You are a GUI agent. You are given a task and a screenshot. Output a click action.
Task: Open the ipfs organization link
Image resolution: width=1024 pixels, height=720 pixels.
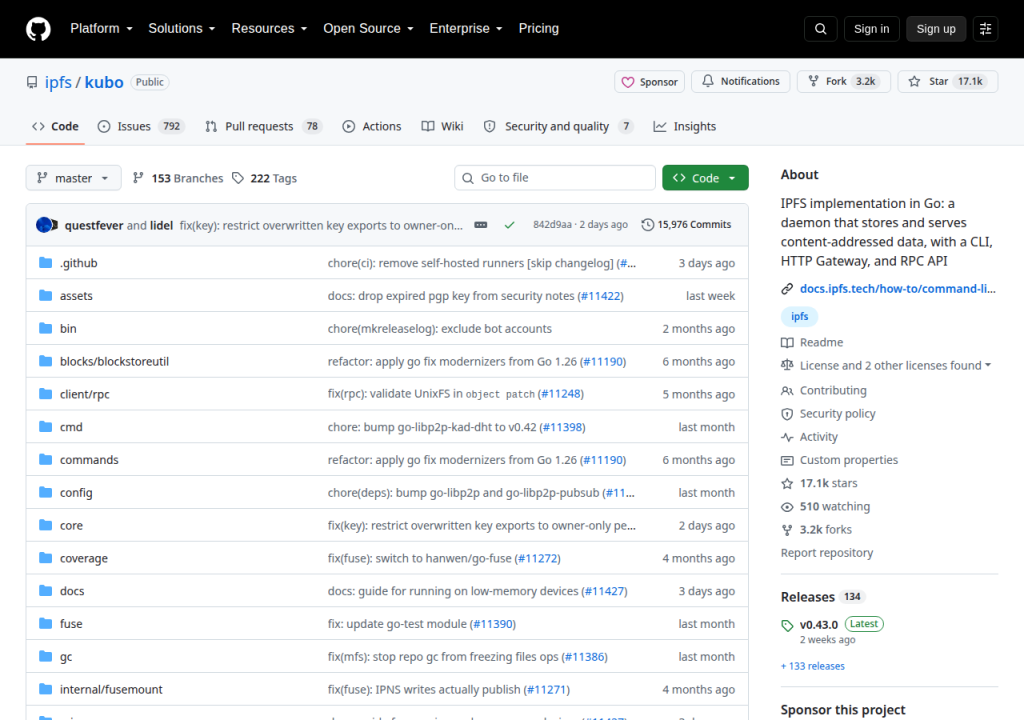58,82
